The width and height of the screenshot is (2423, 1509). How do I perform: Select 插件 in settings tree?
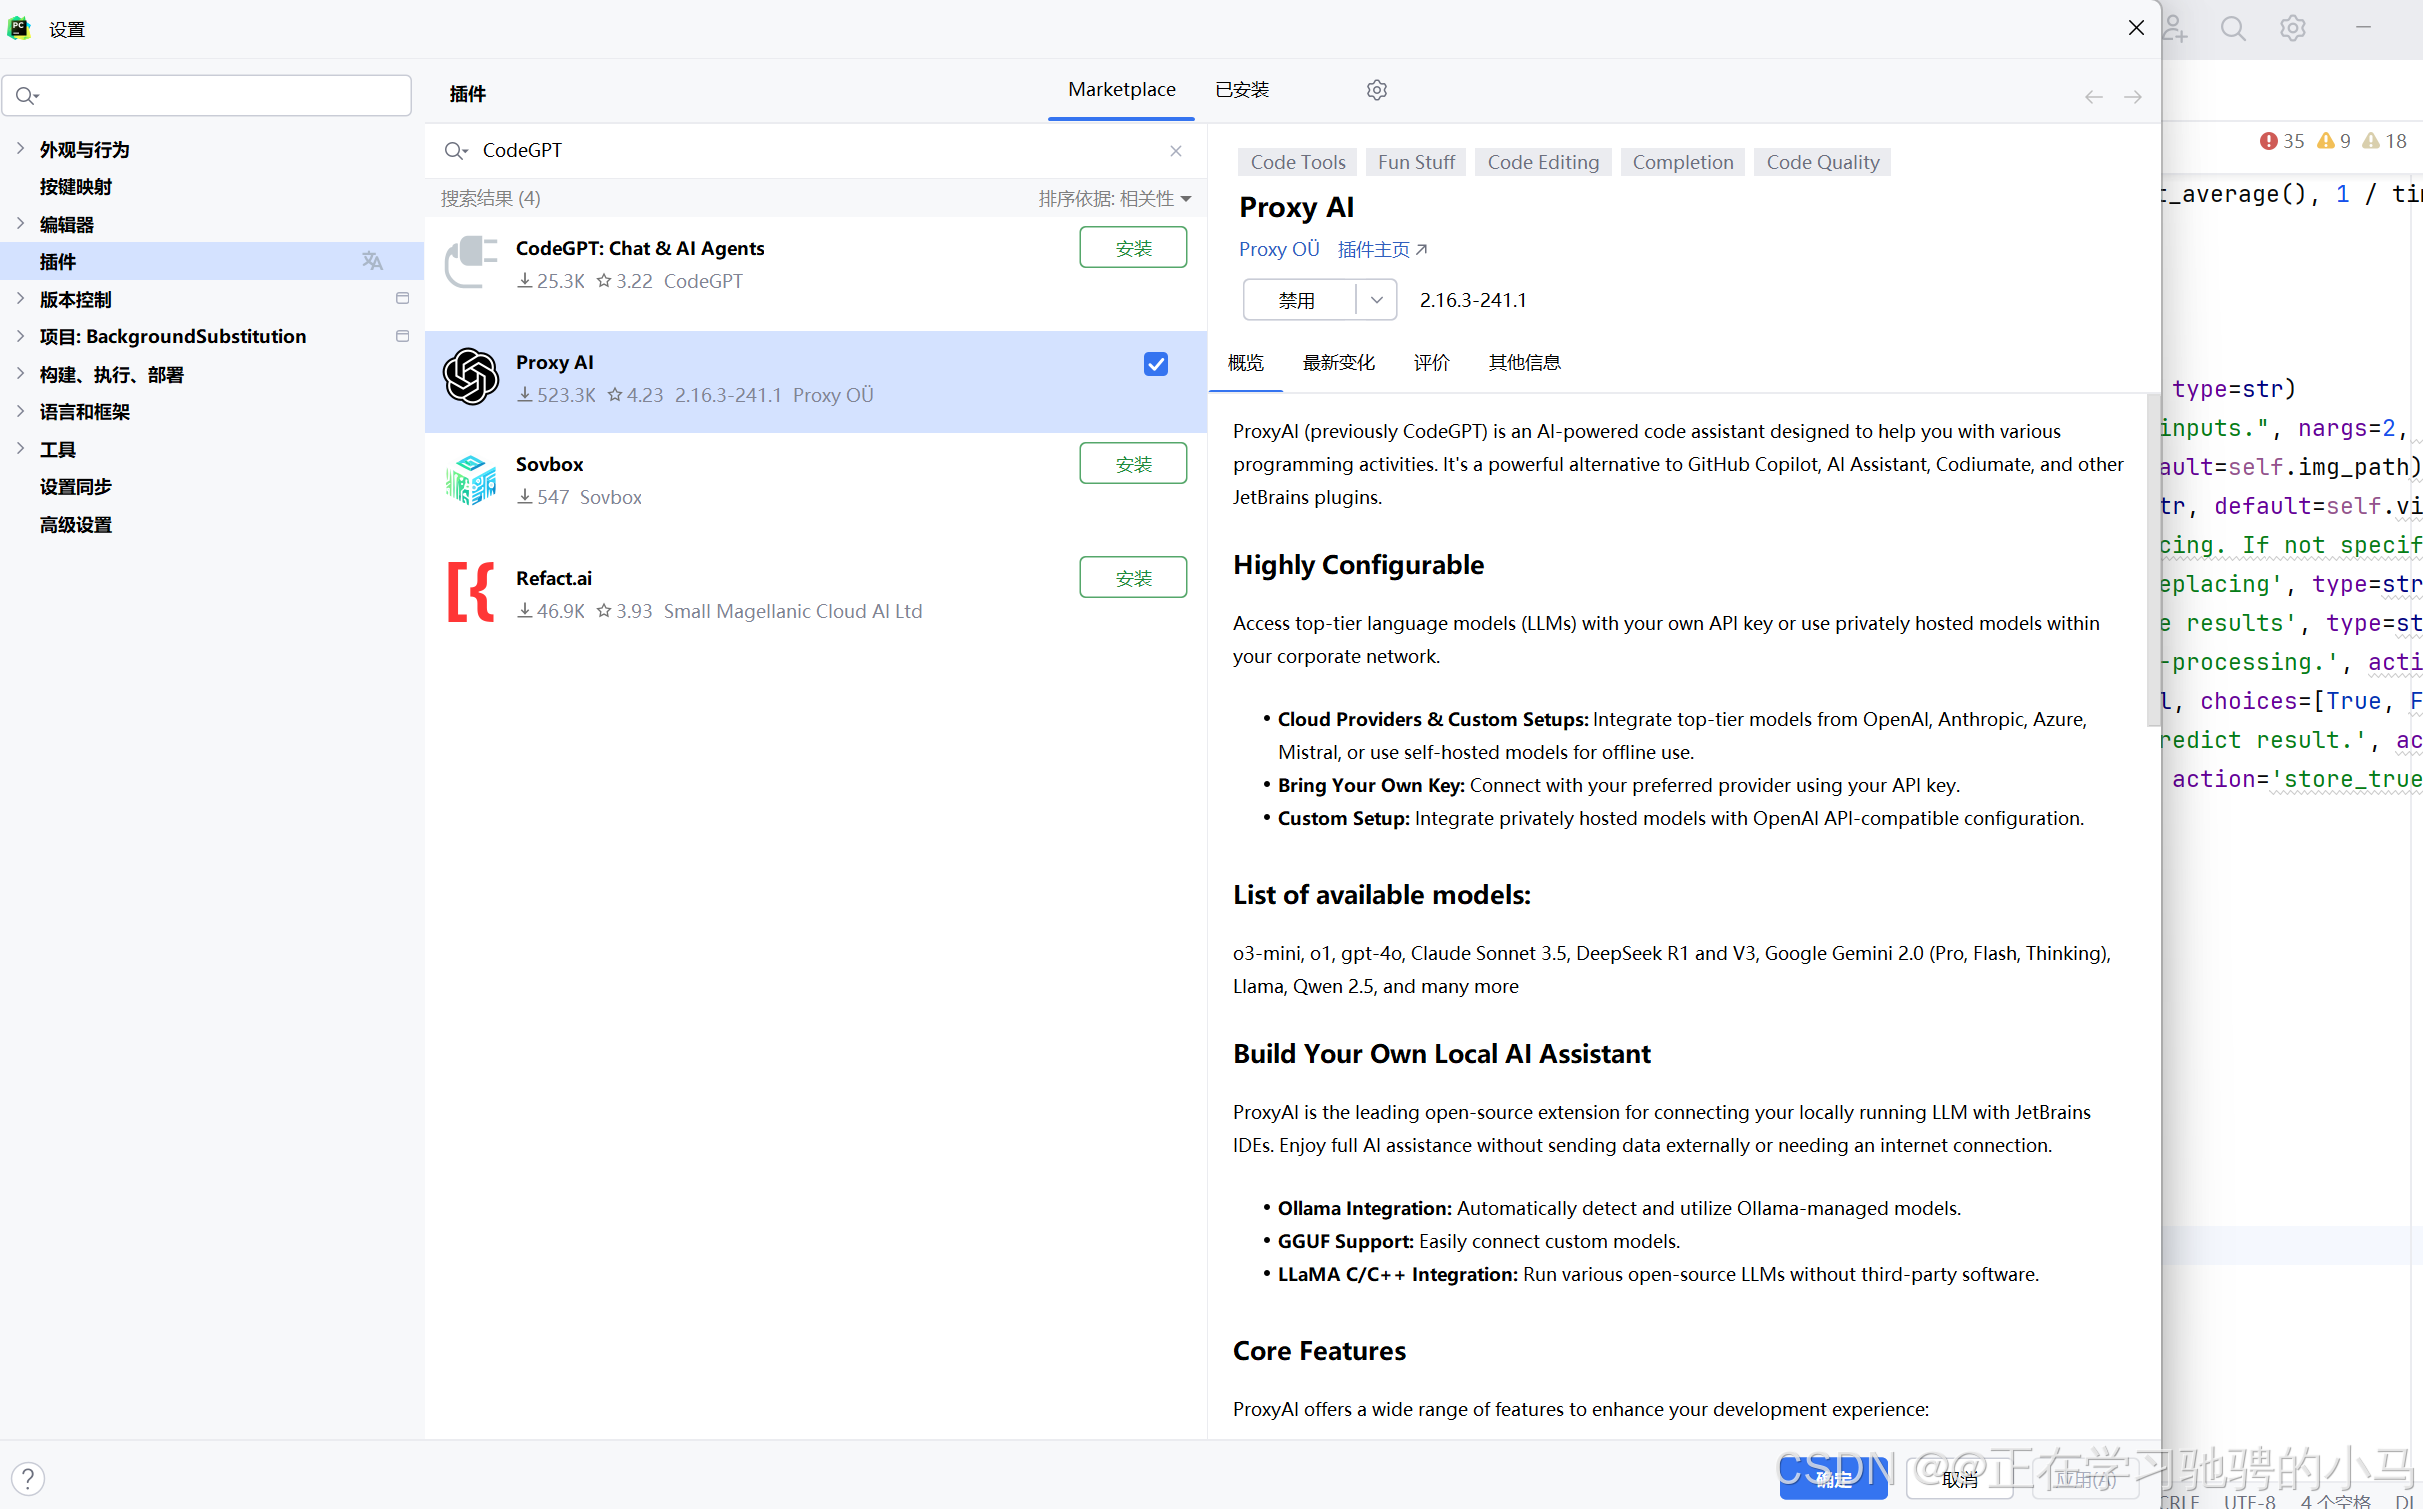(x=212, y=261)
